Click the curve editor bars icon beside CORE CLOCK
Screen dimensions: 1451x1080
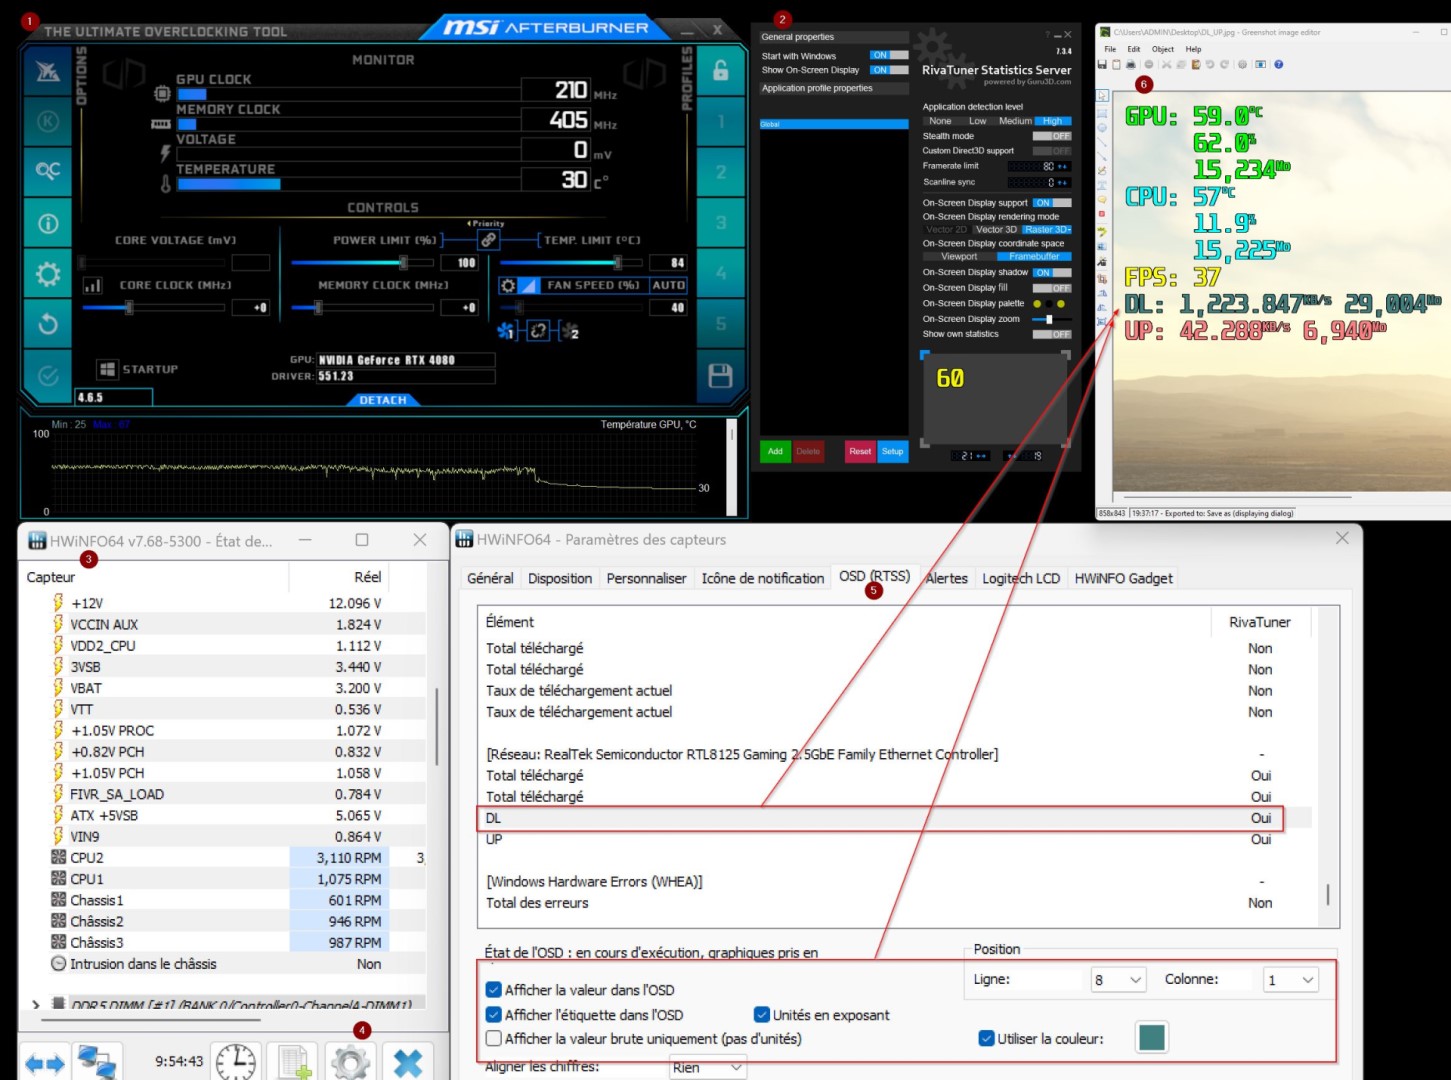(x=93, y=286)
